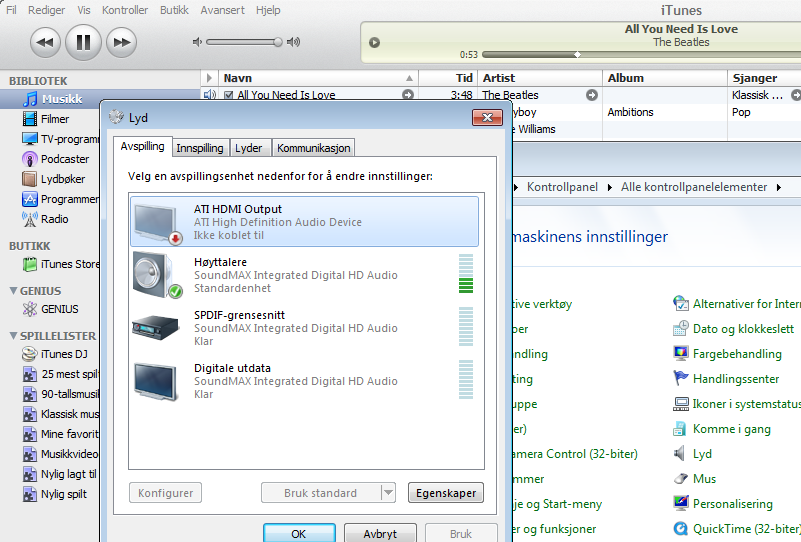This screenshot has height=542, width=801.
Task: Click the arrow next to The Beatles artist
Action: tap(592, 95)
